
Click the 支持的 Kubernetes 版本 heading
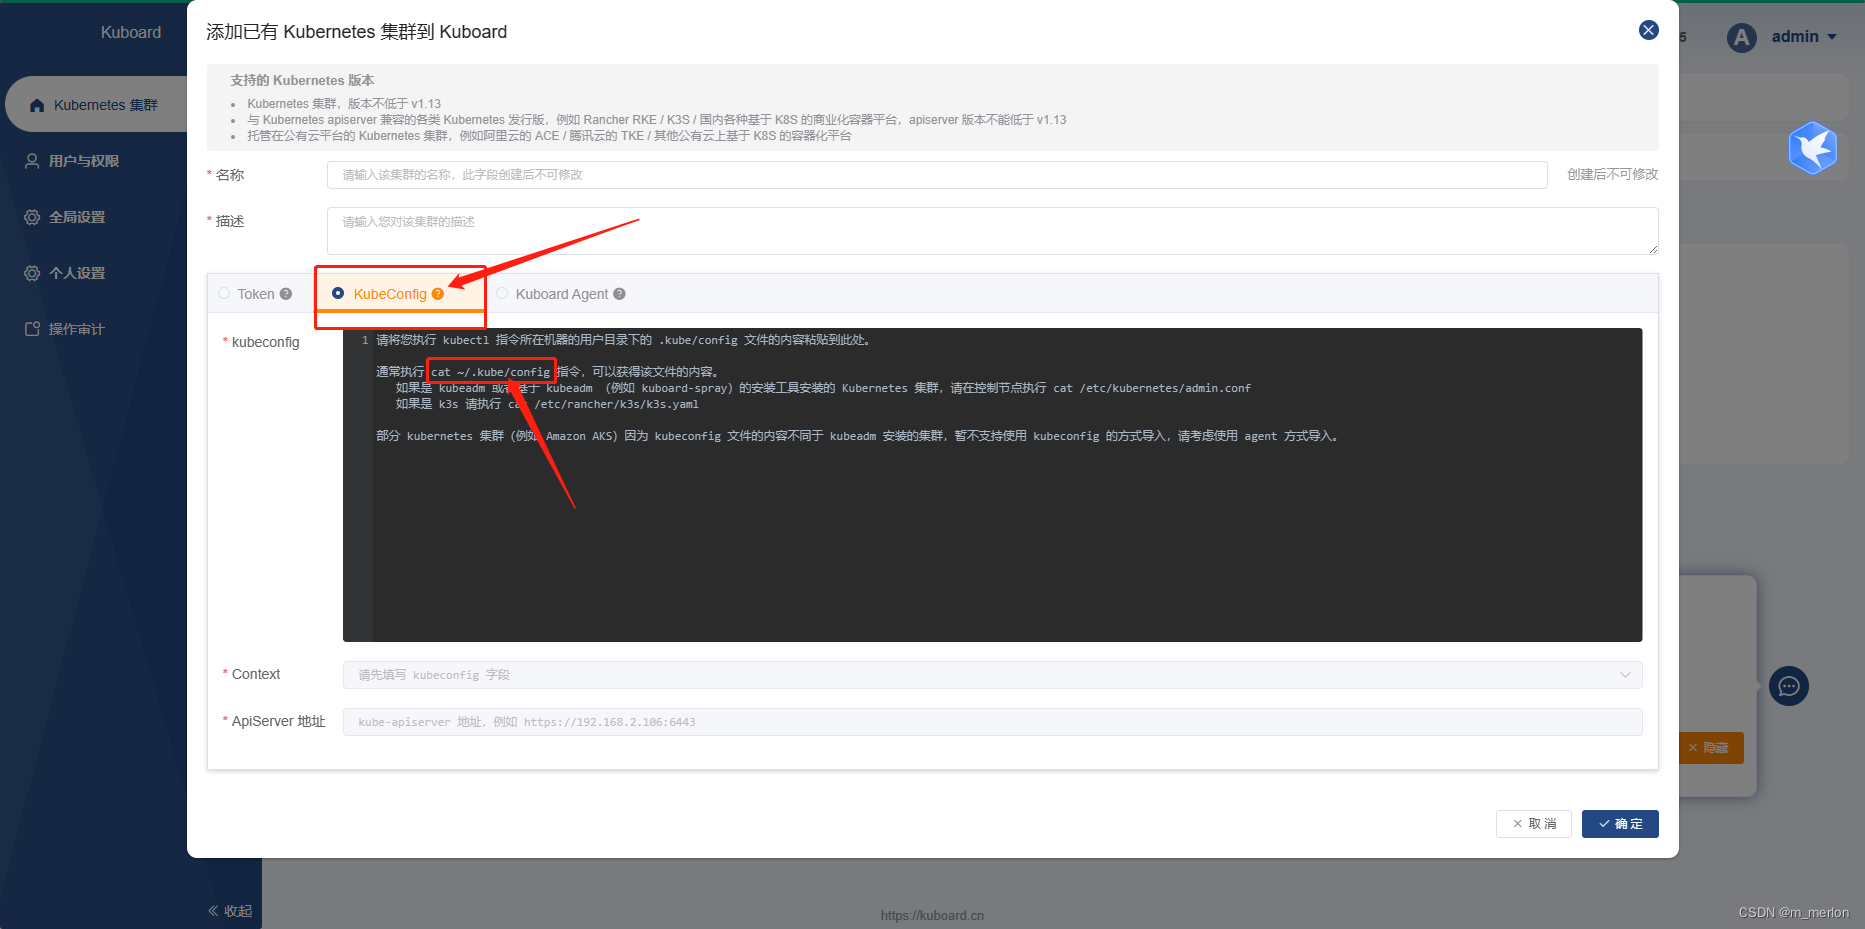(302, 80)
